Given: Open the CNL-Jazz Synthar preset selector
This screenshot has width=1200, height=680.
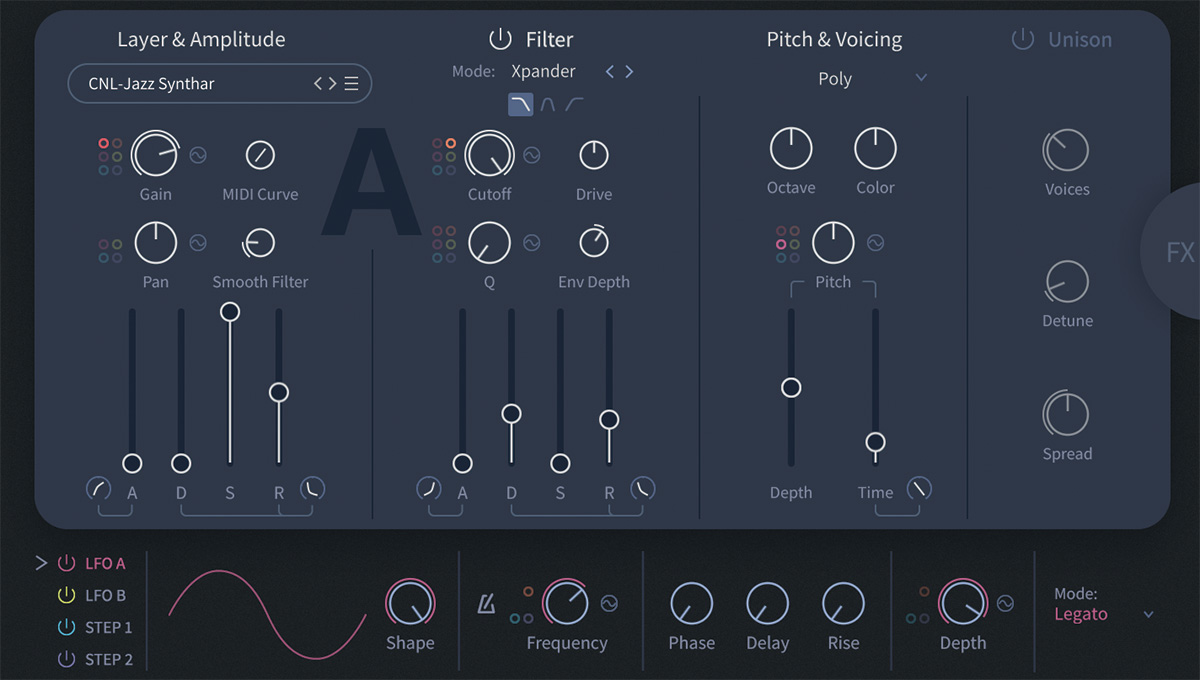Looking at the screenshot, I should (x=219, y=84).
